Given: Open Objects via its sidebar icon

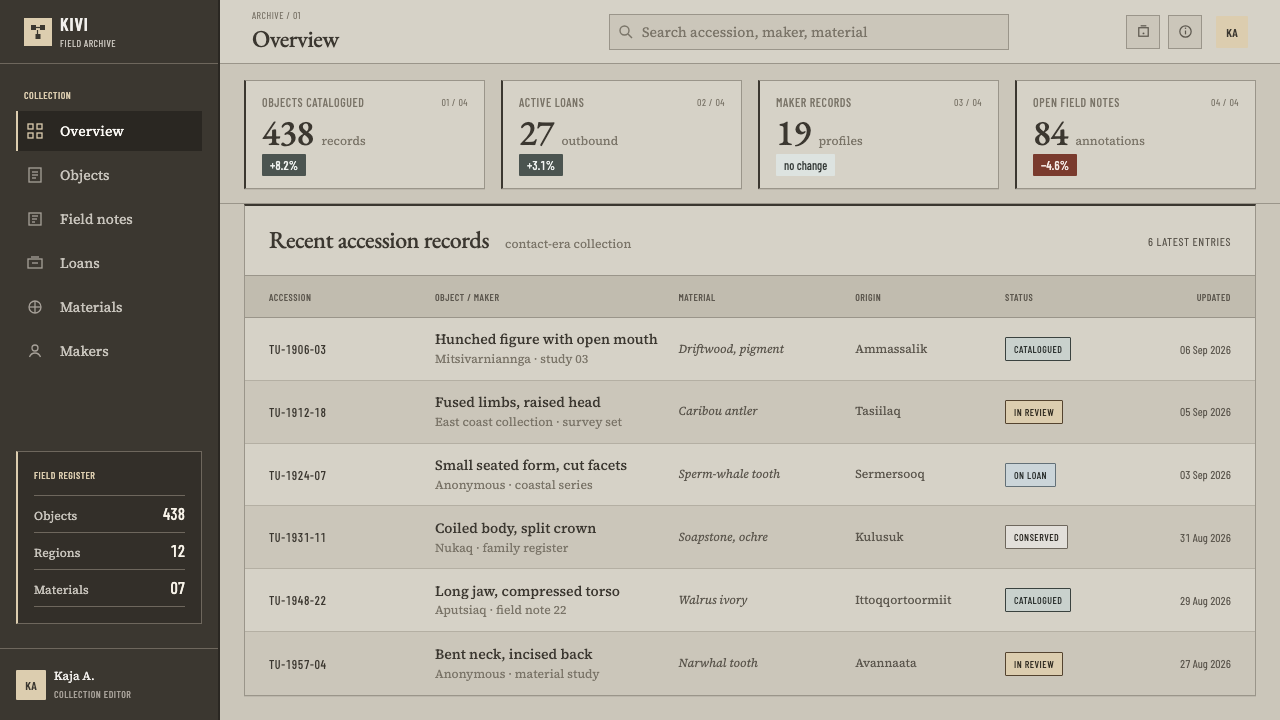Looking at the screenshot, I should click(35, 175).
